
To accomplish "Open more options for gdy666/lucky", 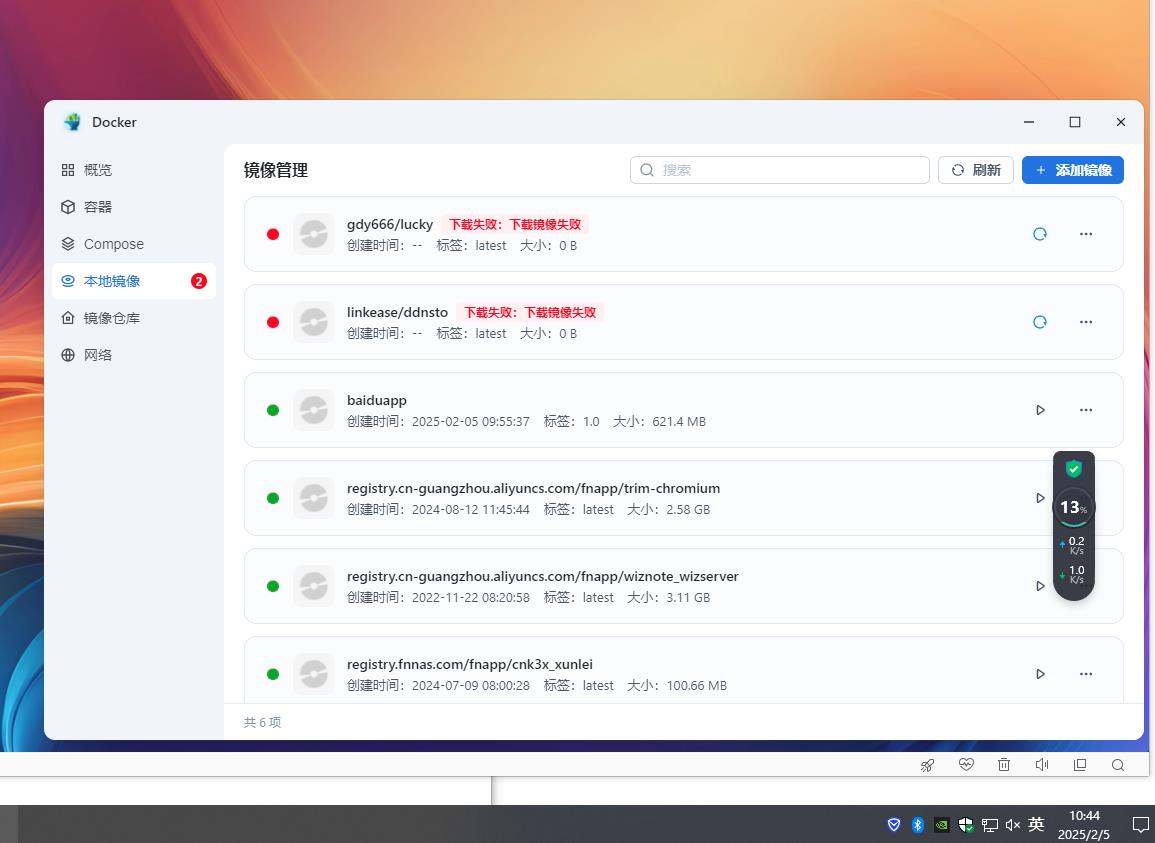I will (1085, 234).
